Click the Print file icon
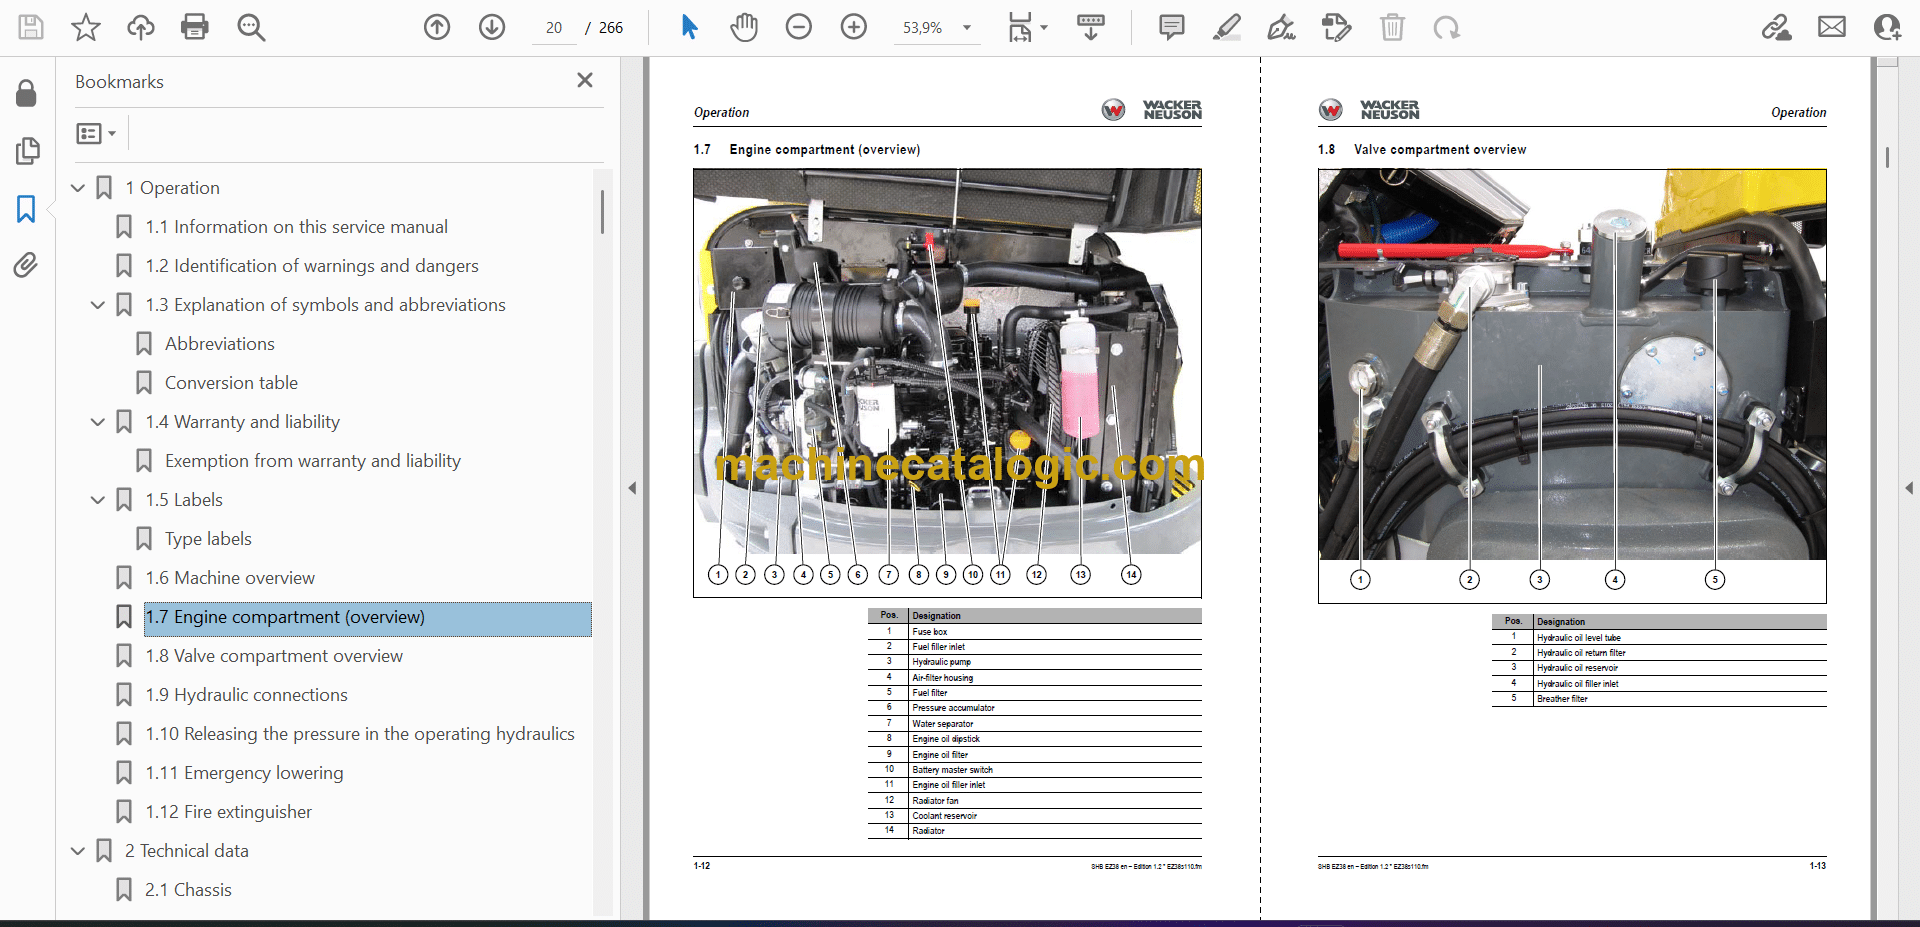 [195, 27]
